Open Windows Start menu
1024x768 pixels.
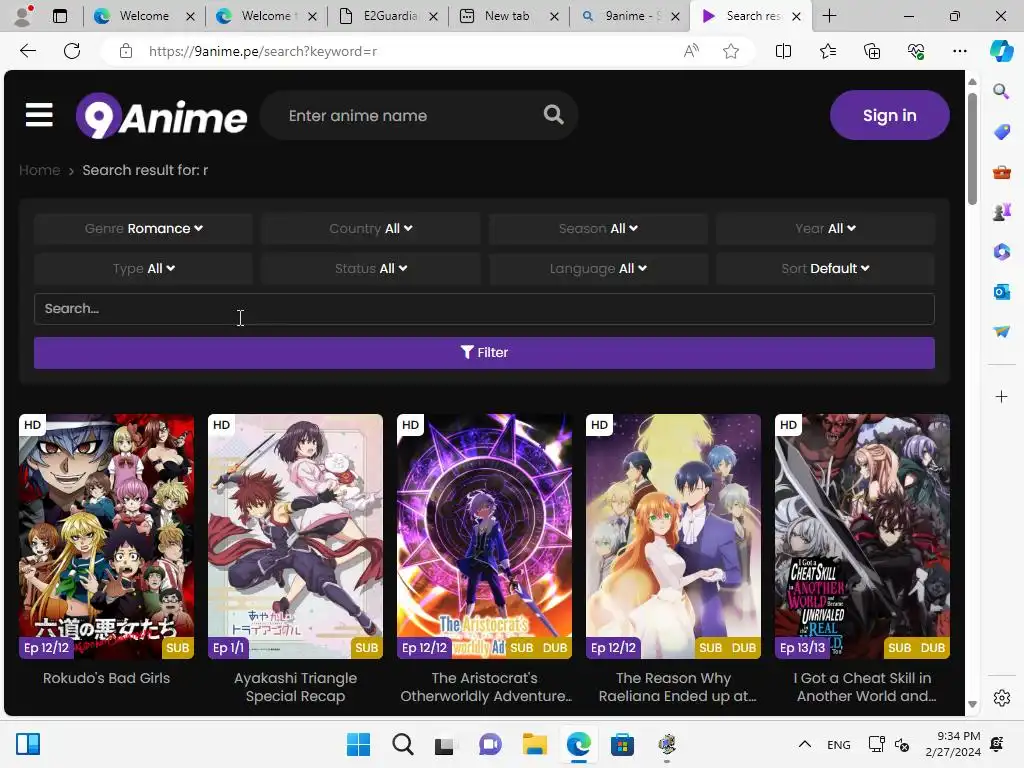358,744
